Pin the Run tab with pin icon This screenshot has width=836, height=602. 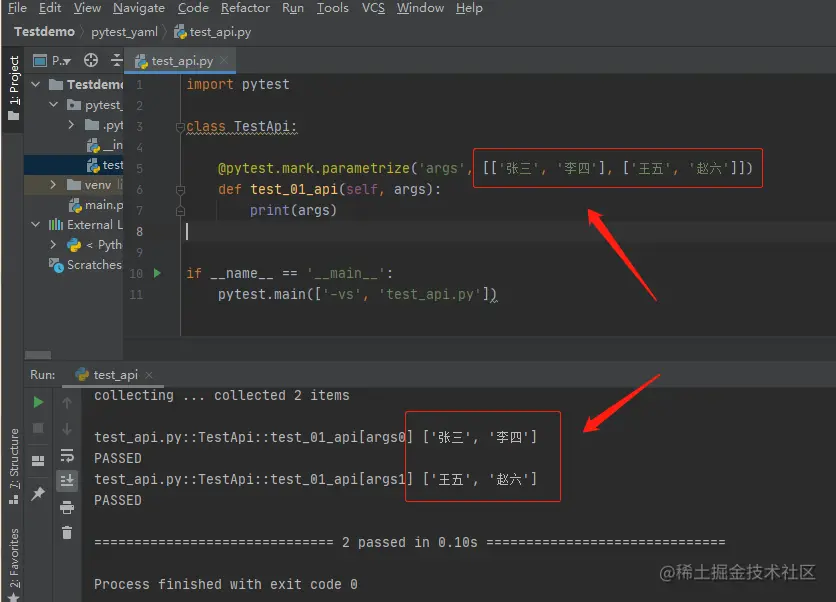tap(38, 493)
